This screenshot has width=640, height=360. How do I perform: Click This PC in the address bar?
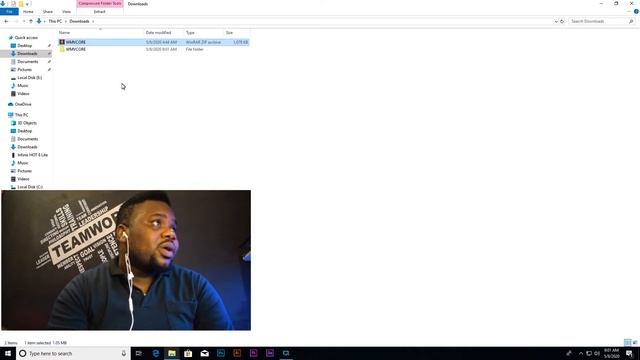pyautogui.click(x=55, y=21)
